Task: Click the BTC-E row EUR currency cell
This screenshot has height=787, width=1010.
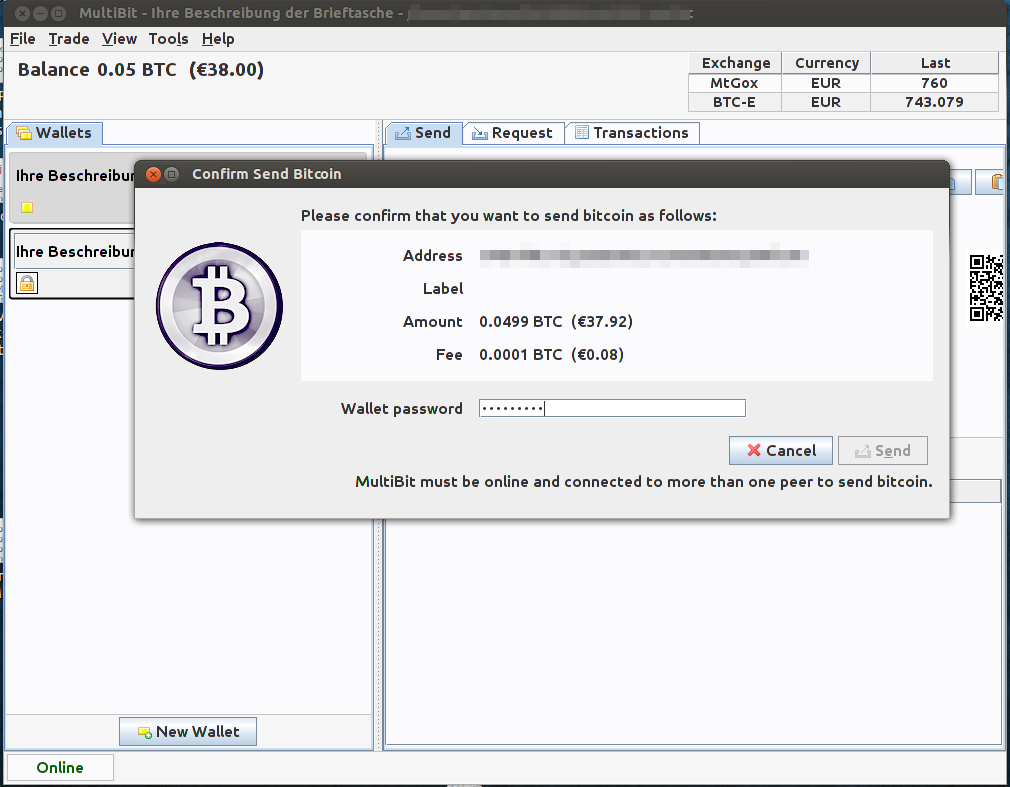Action: click(x=826, y=102)
